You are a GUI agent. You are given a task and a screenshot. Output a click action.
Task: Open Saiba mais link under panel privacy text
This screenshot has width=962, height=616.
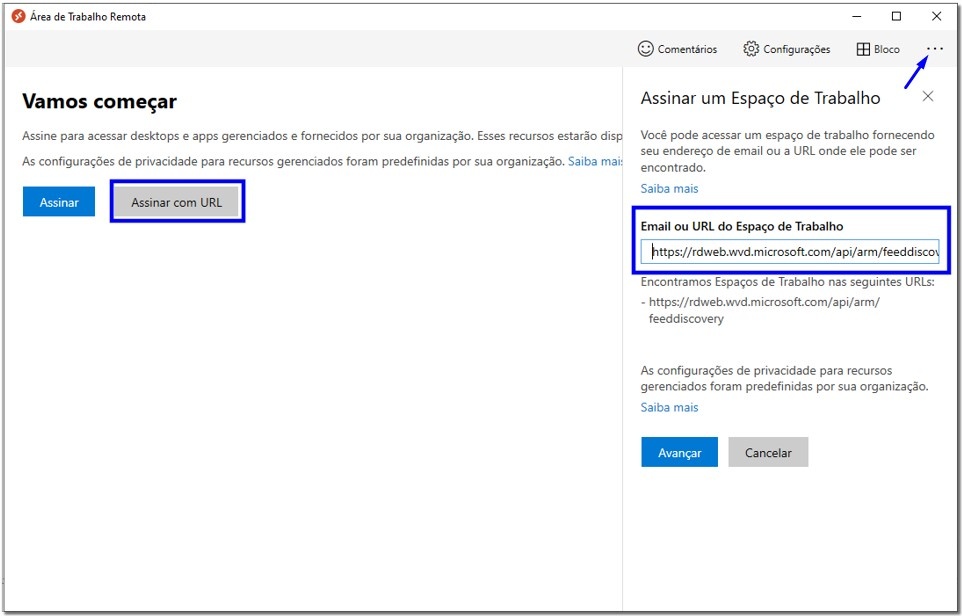pyautogui.click(x=669, y=408)
